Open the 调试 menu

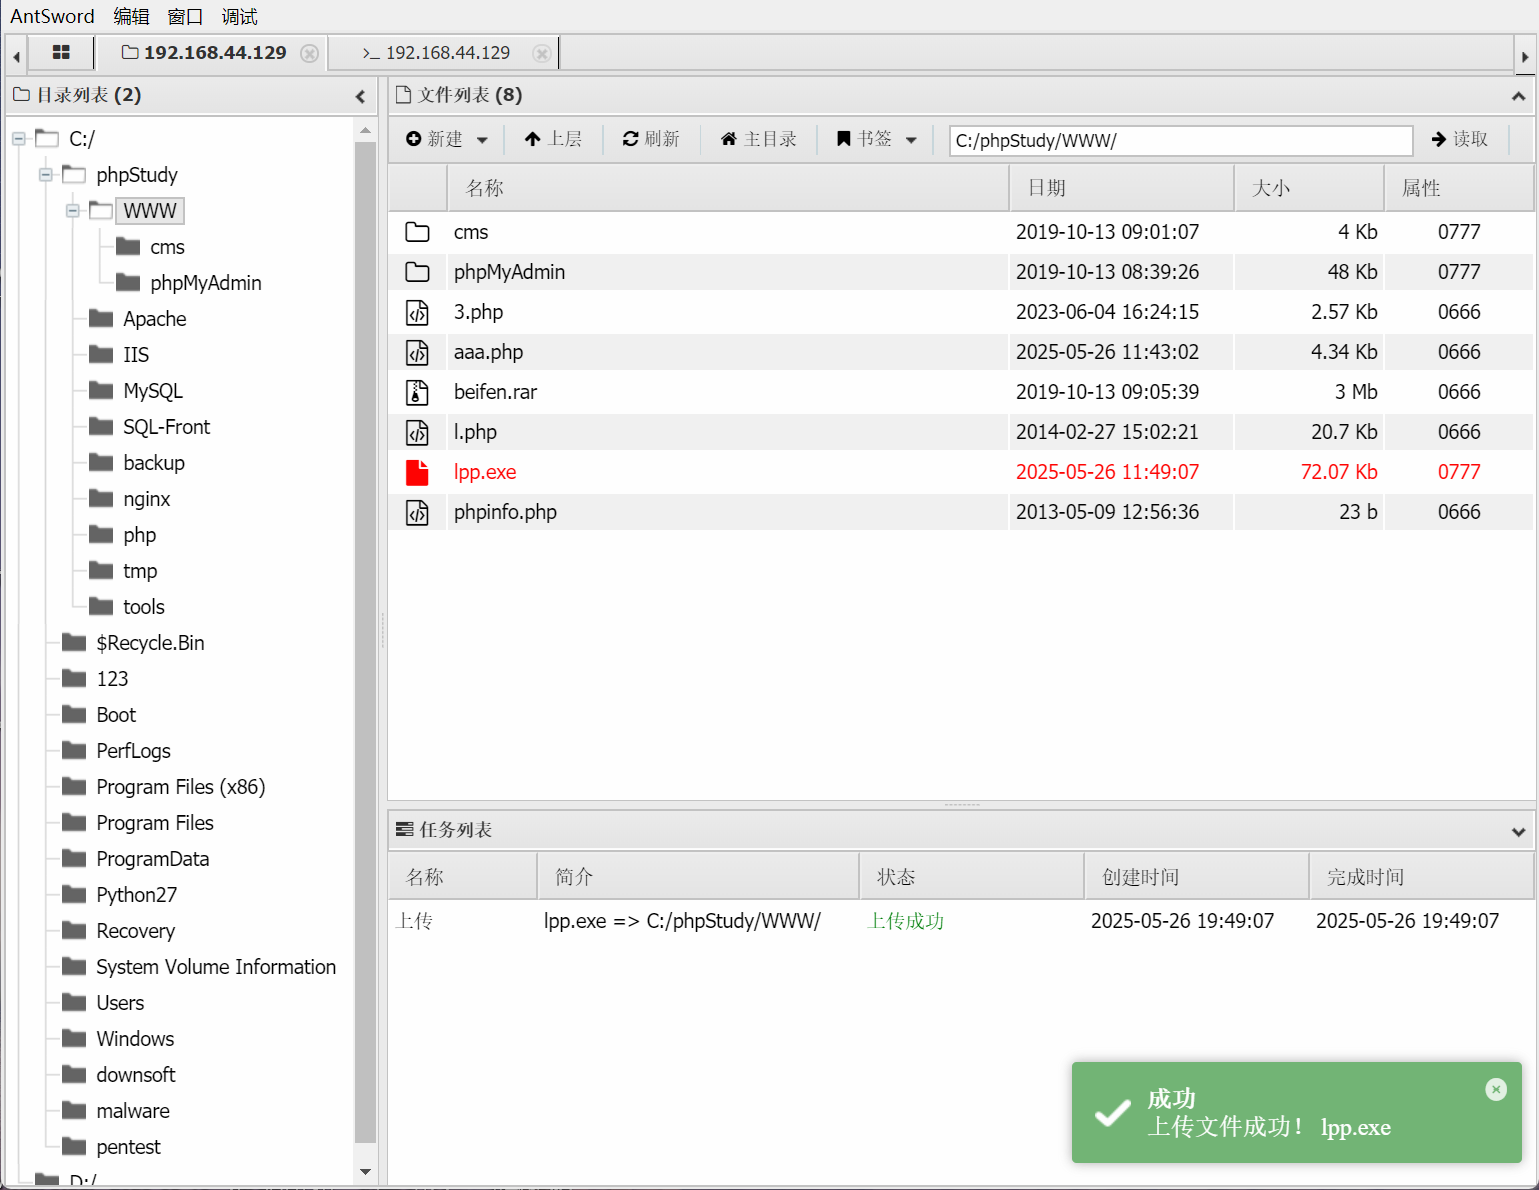[239, 16]
